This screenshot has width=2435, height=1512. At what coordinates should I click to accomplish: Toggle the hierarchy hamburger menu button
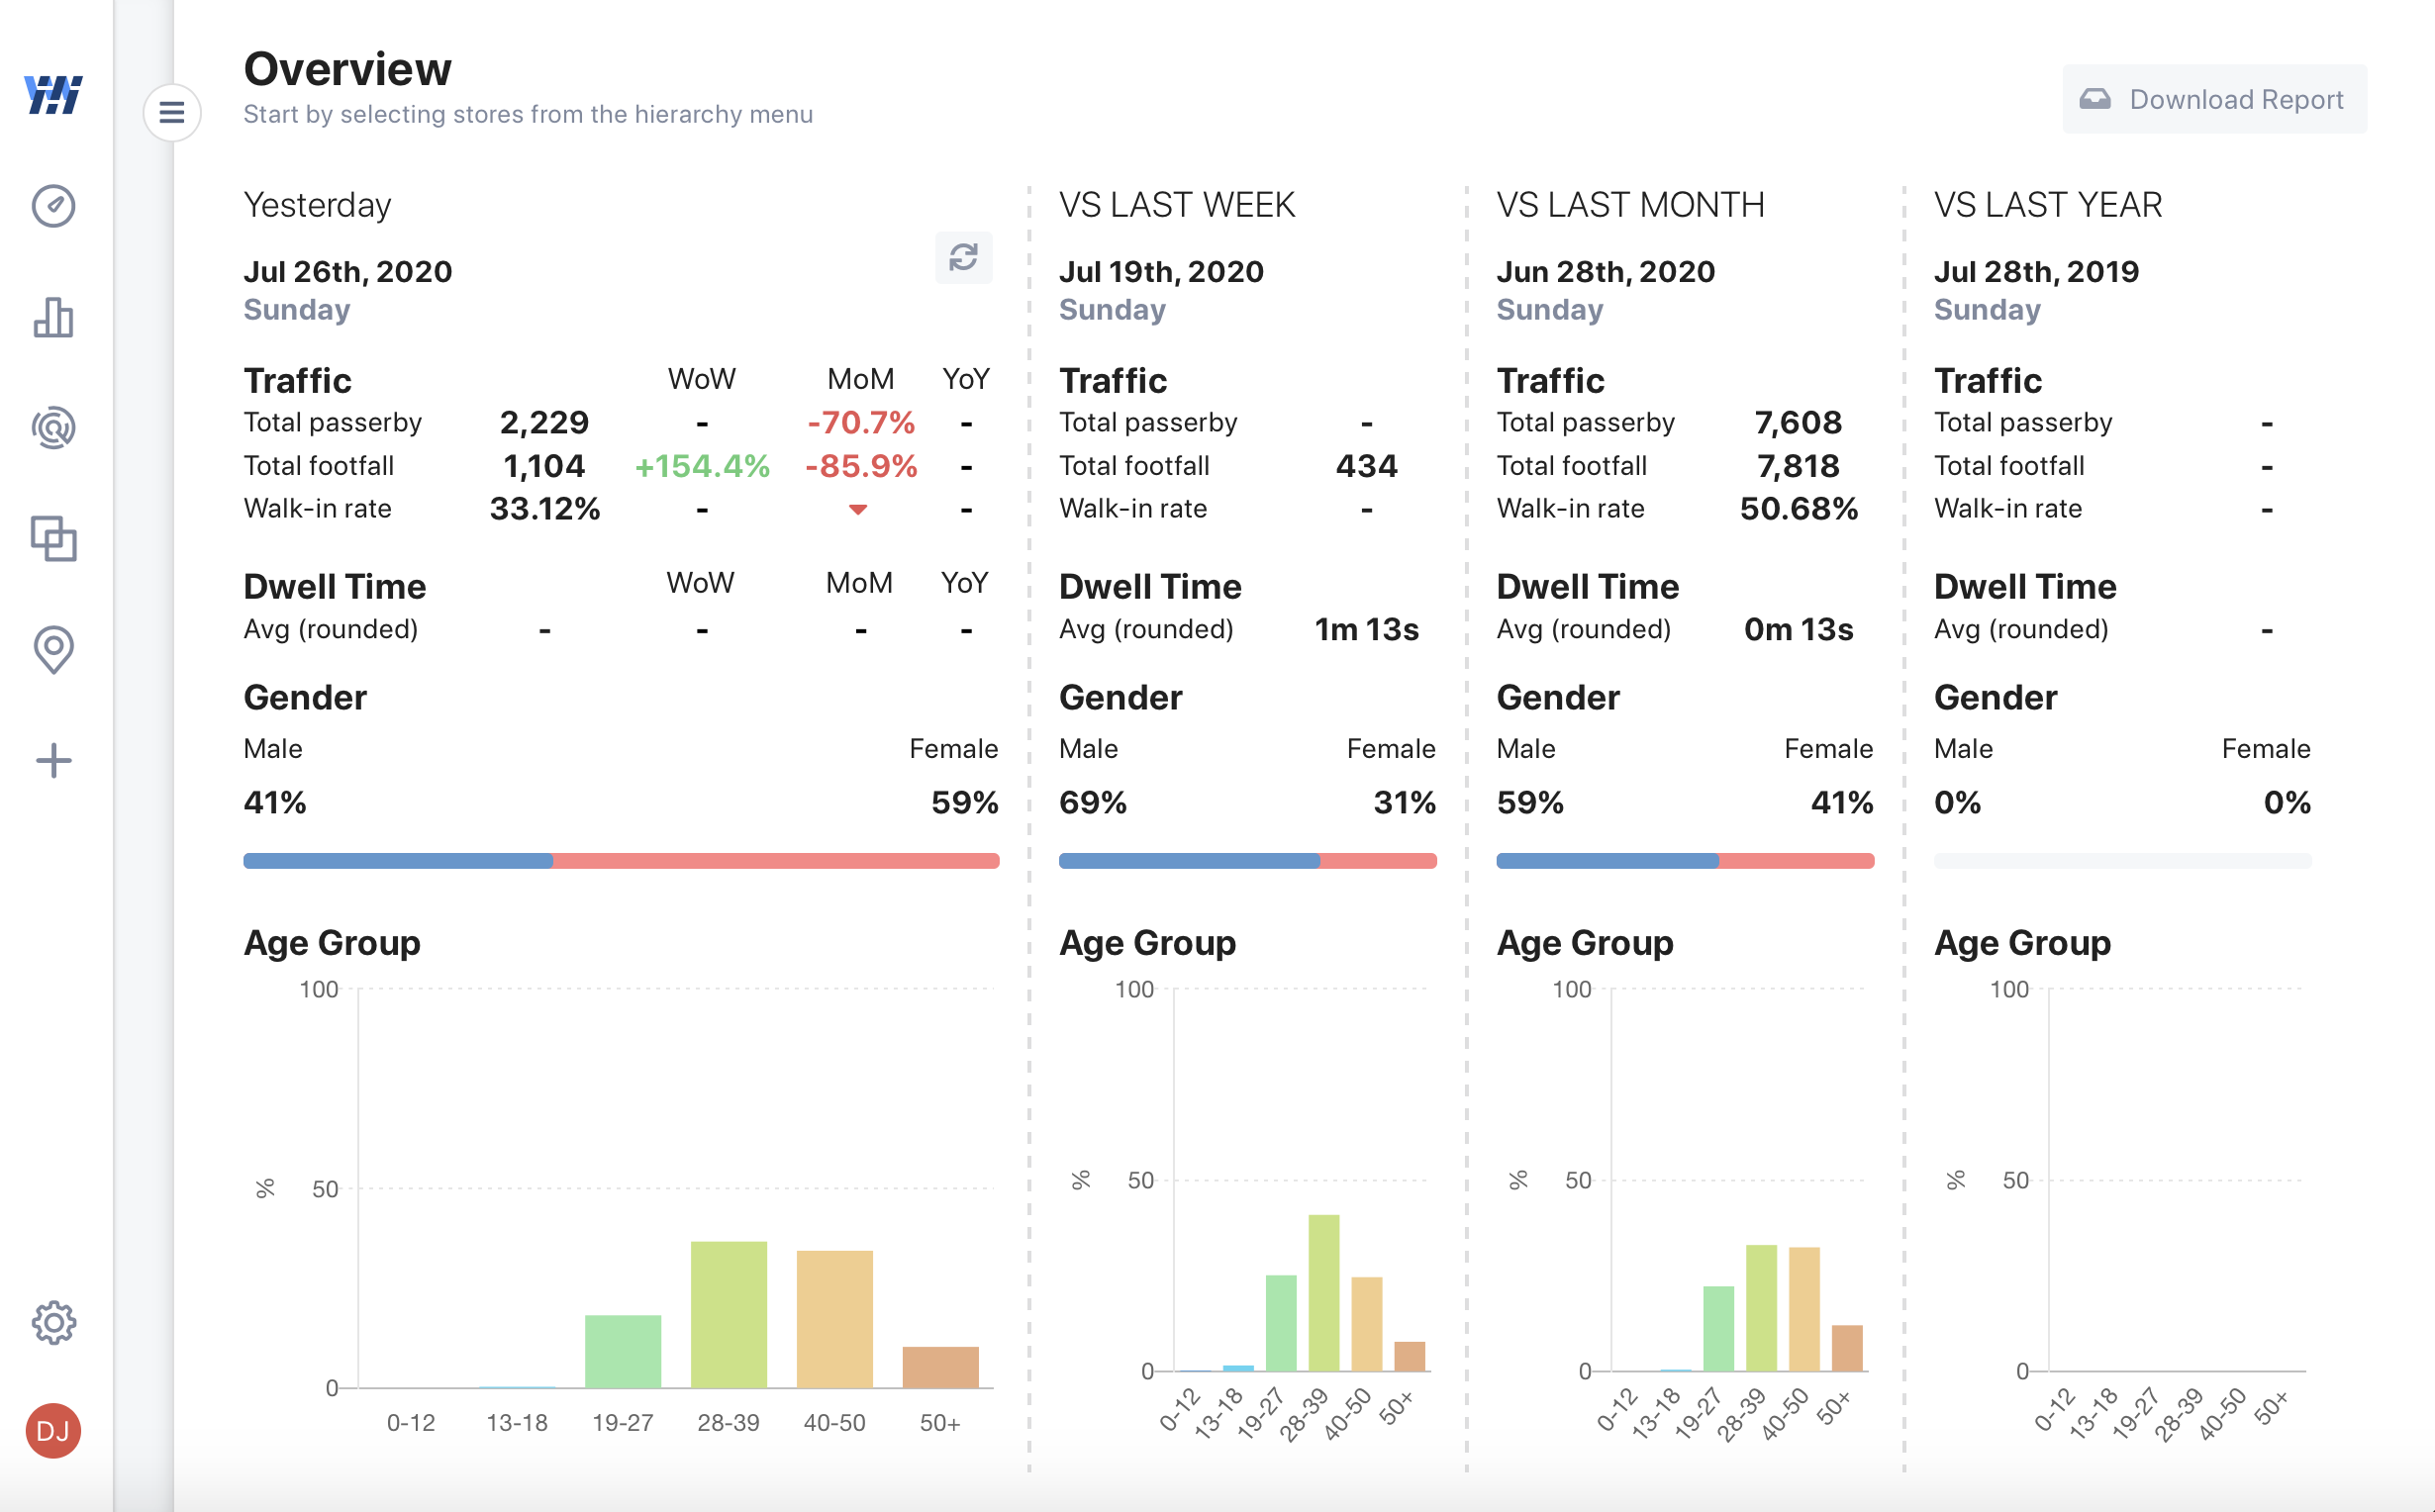(172, 112)
